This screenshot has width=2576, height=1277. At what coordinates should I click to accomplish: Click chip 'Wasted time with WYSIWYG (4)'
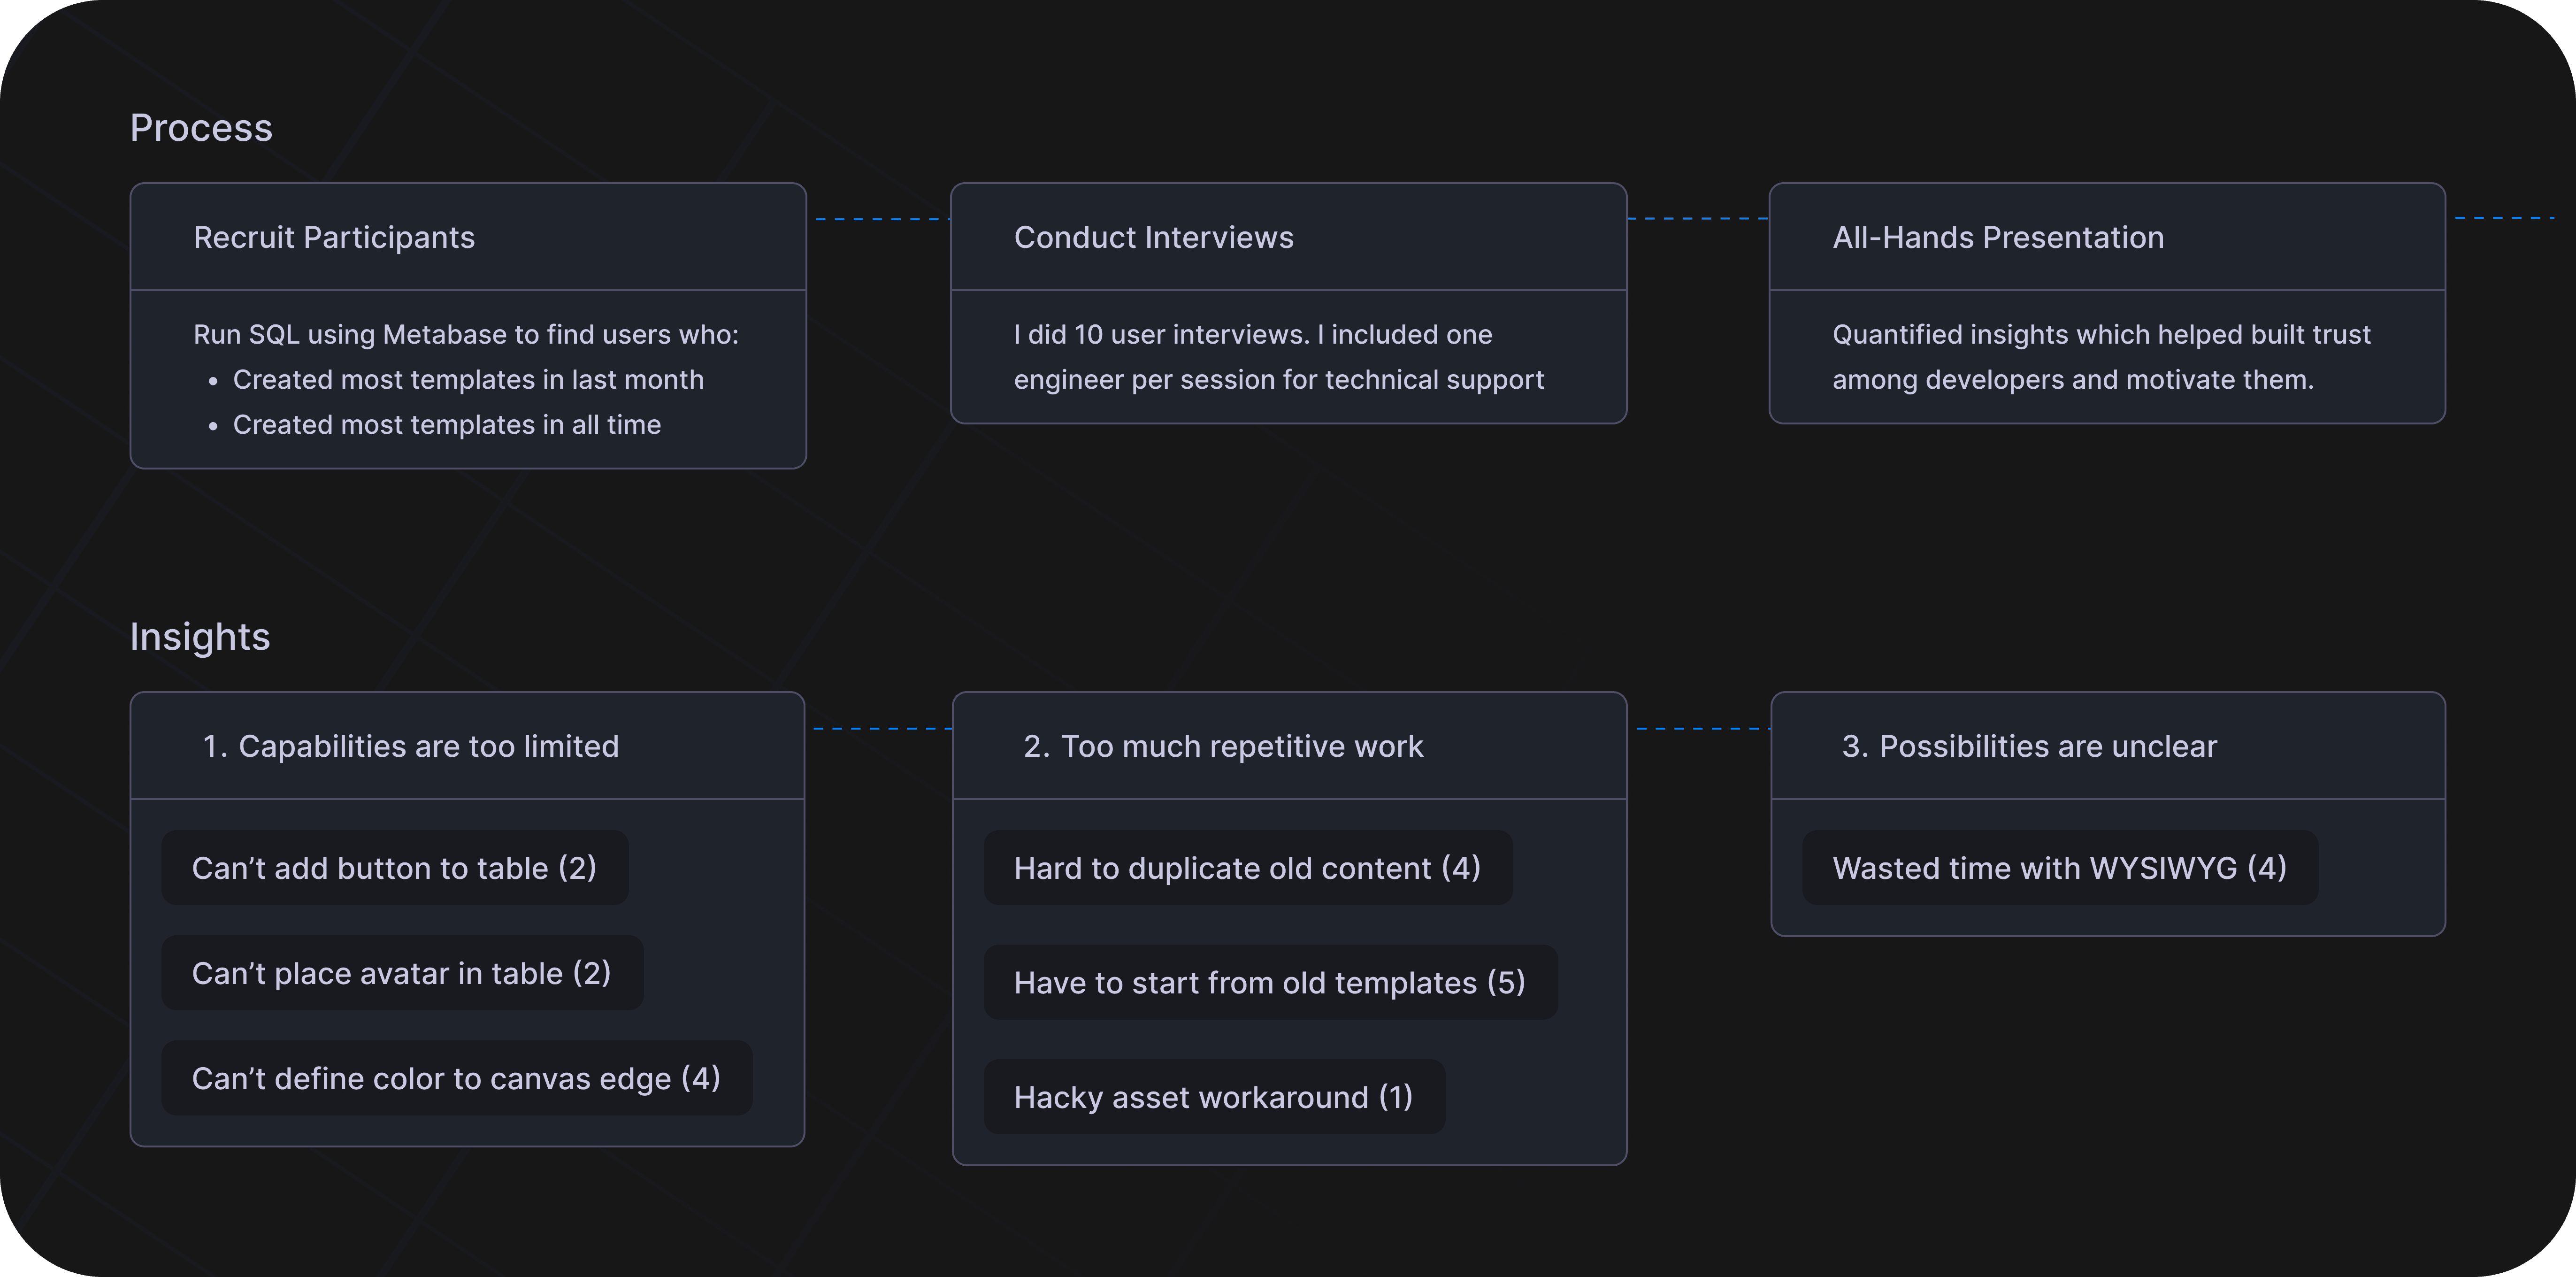(2060, 868)
